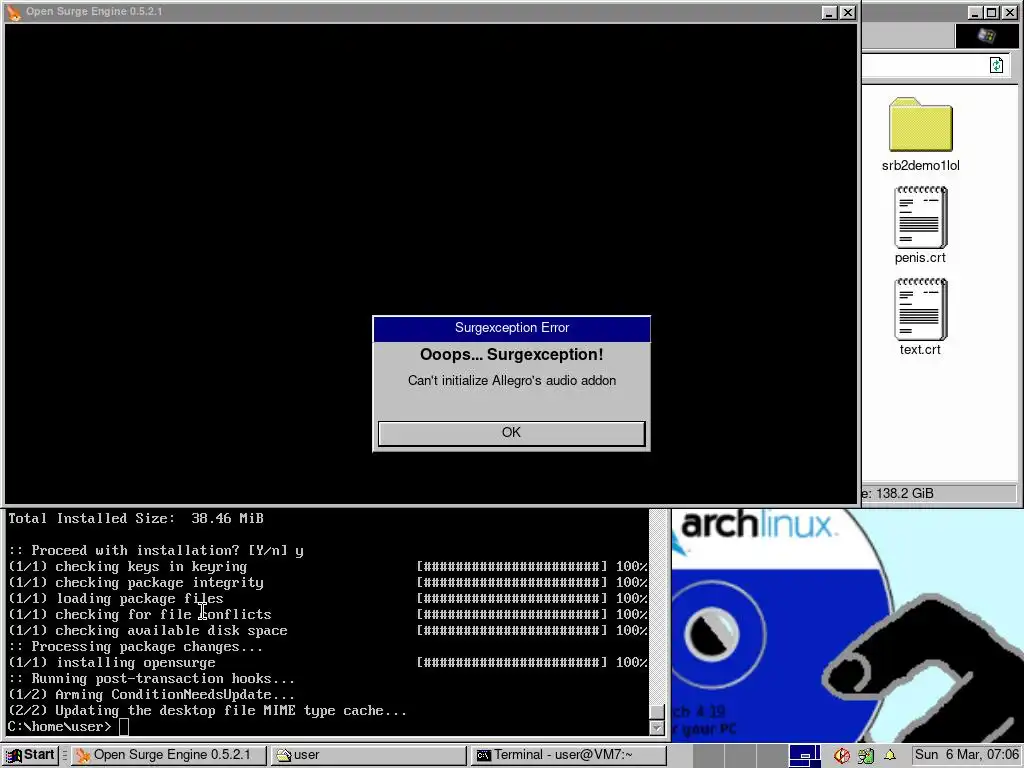Click the taskbar grip handle beside Start

[x=65, y=756]
